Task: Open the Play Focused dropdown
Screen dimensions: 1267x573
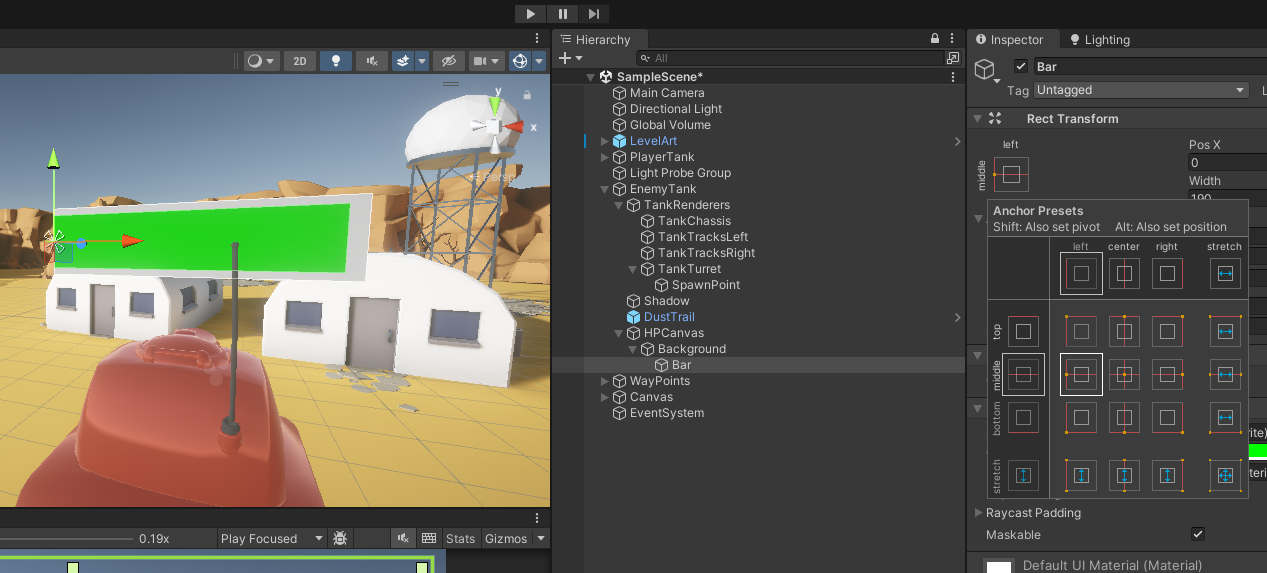Action: pyautogui.click(x=273, y=538)
